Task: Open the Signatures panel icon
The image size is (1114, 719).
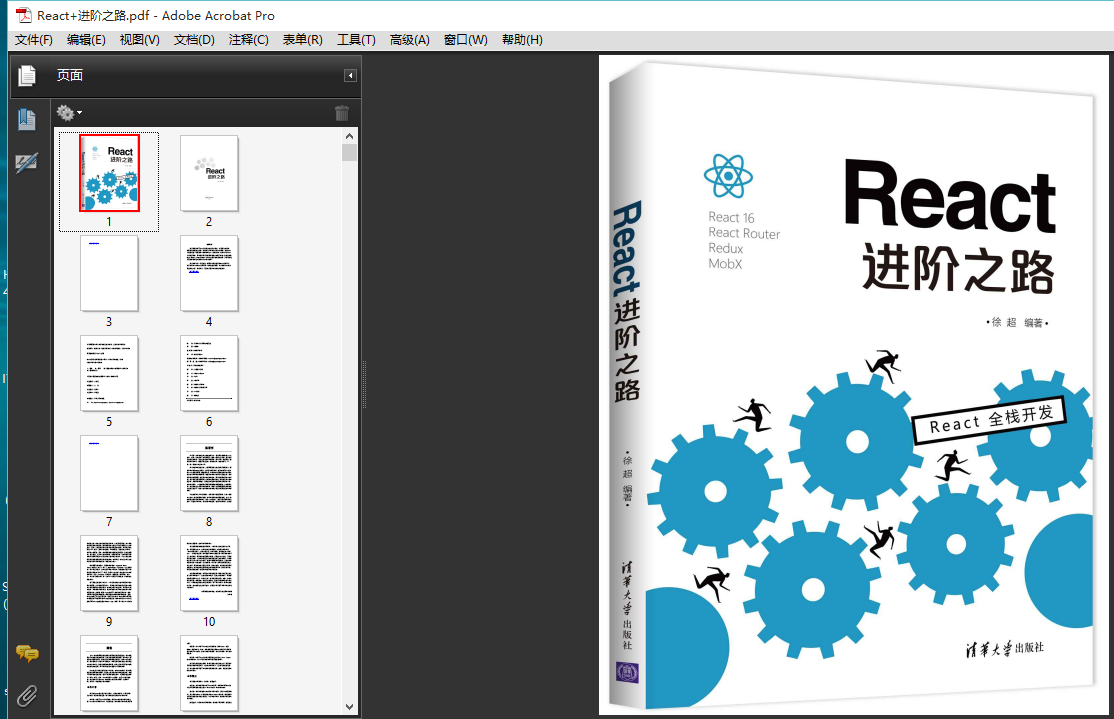Action: tap(27, 163)
